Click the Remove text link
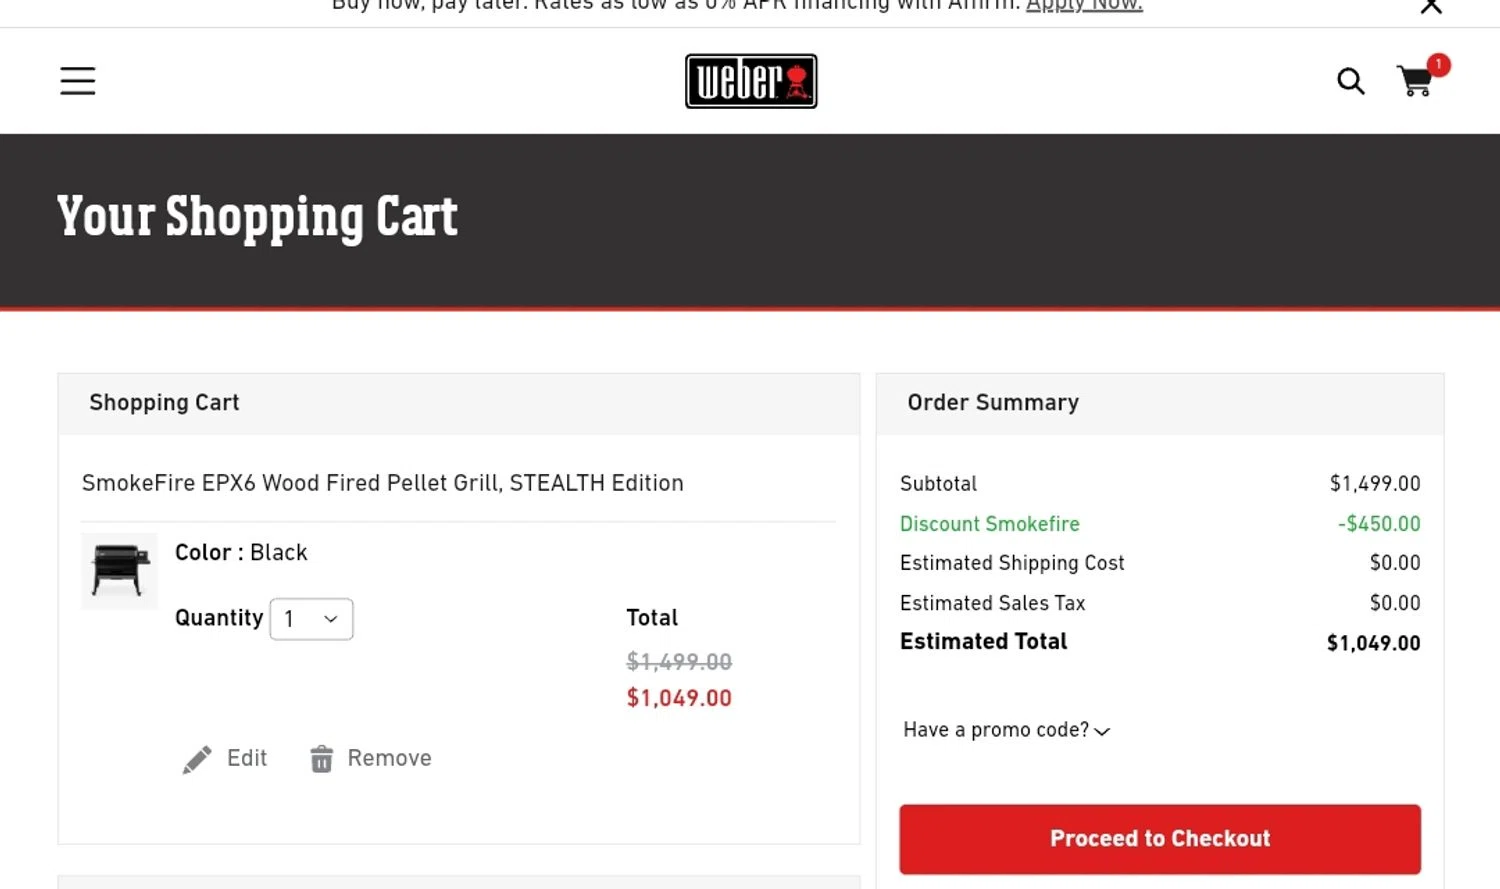 pos(389,758)
